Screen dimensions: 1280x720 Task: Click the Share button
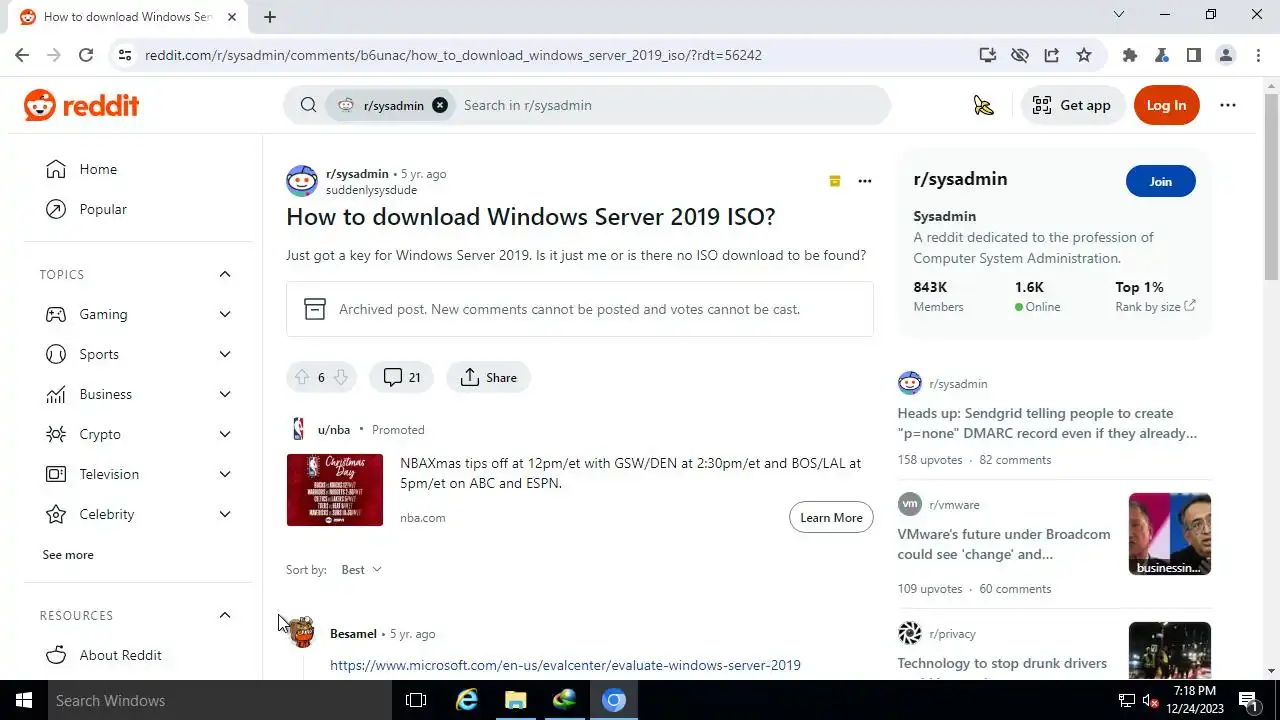tap(489, 377)
